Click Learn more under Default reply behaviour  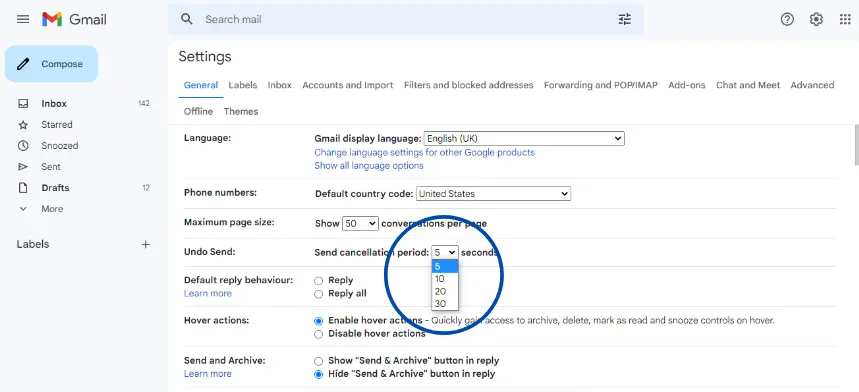click(x=208, y=293)
